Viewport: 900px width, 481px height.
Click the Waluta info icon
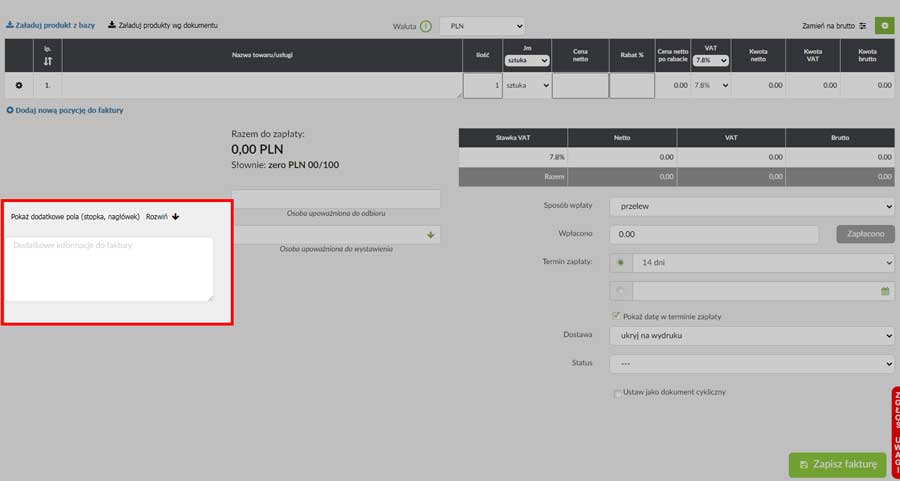425,26
